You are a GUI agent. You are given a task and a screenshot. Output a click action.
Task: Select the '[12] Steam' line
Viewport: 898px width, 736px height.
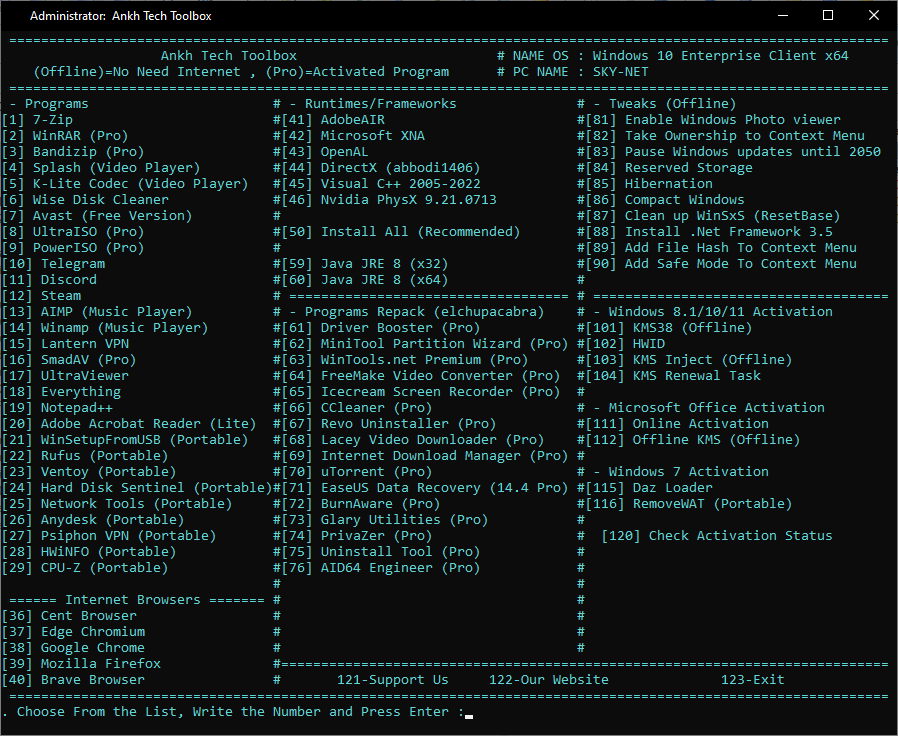tap(42, 296)
